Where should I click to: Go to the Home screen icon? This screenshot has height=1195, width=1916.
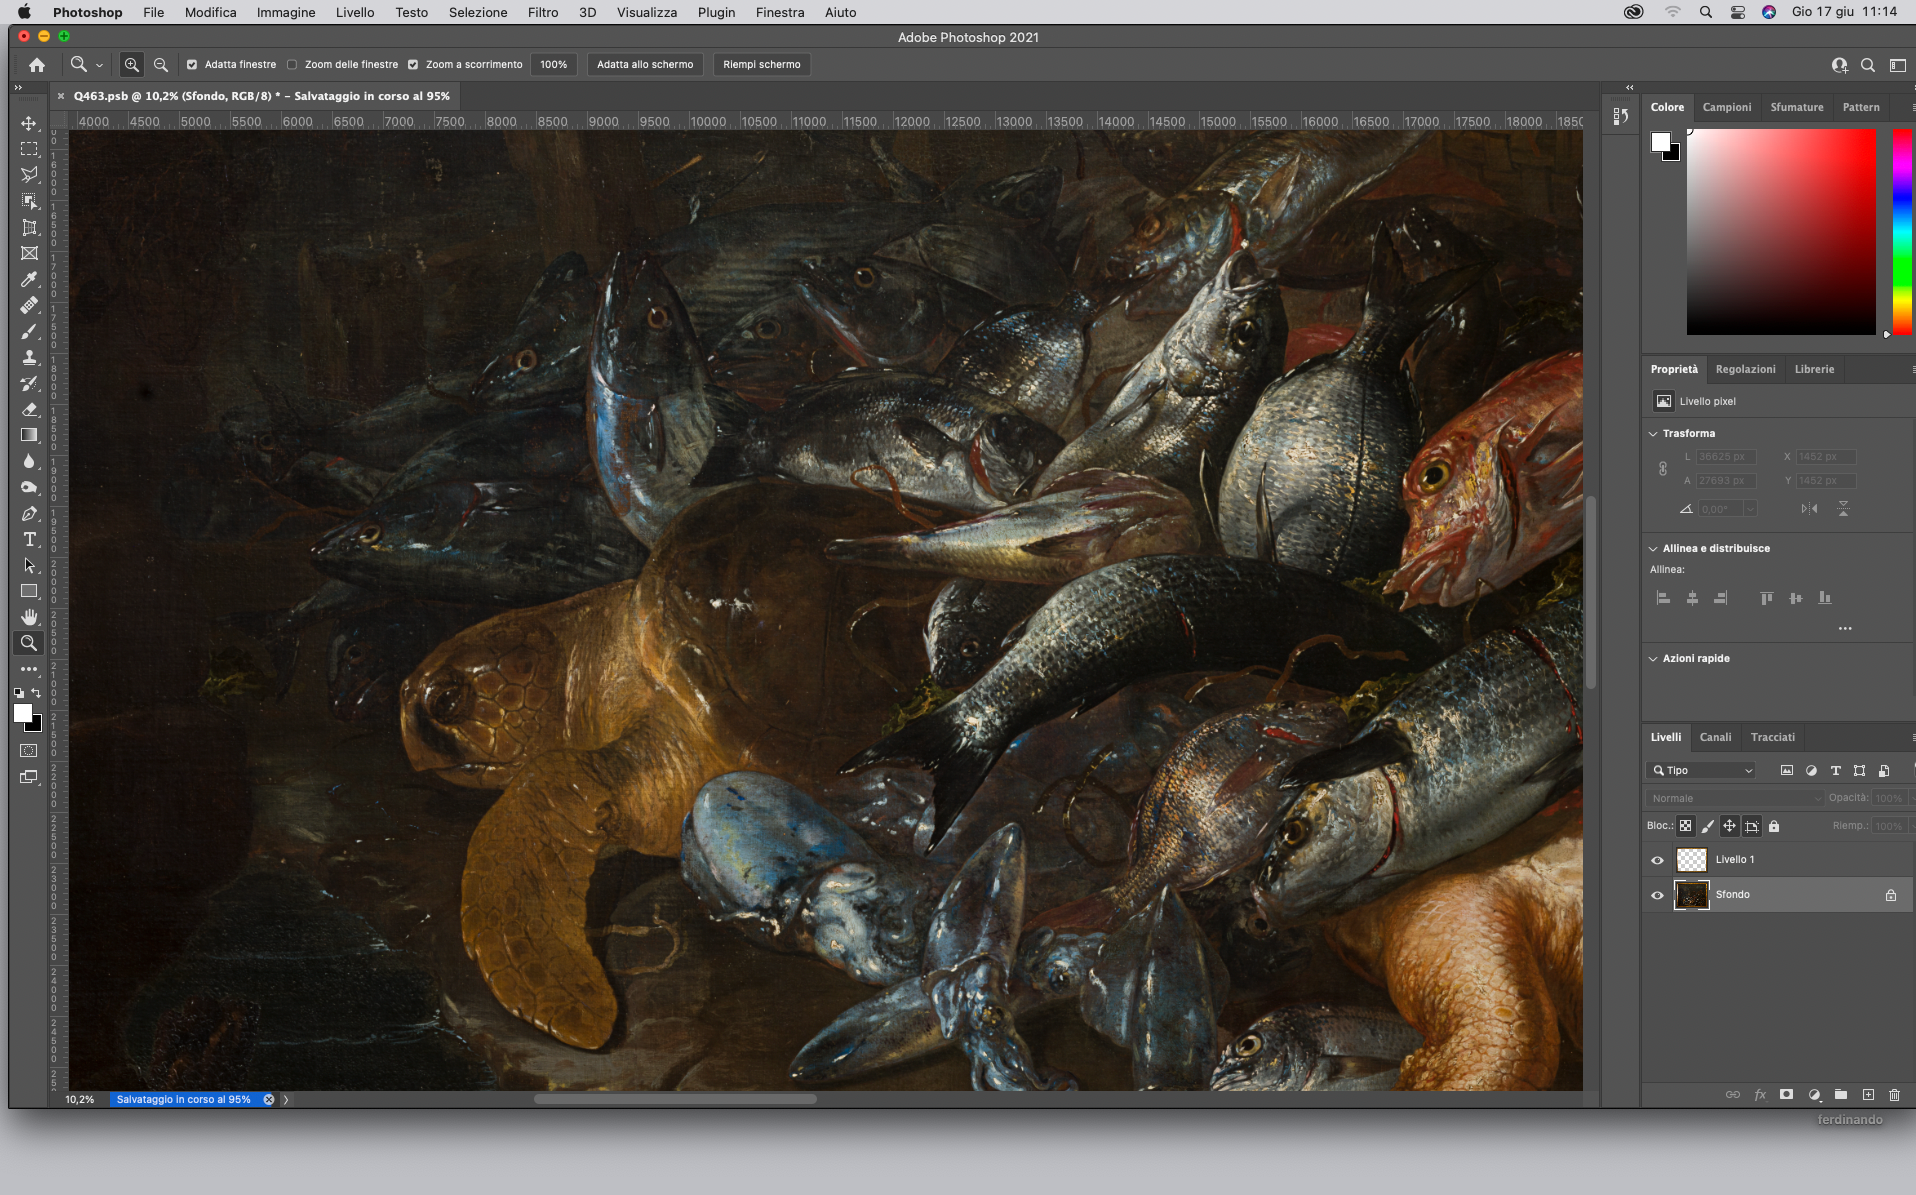coord(37,64)
